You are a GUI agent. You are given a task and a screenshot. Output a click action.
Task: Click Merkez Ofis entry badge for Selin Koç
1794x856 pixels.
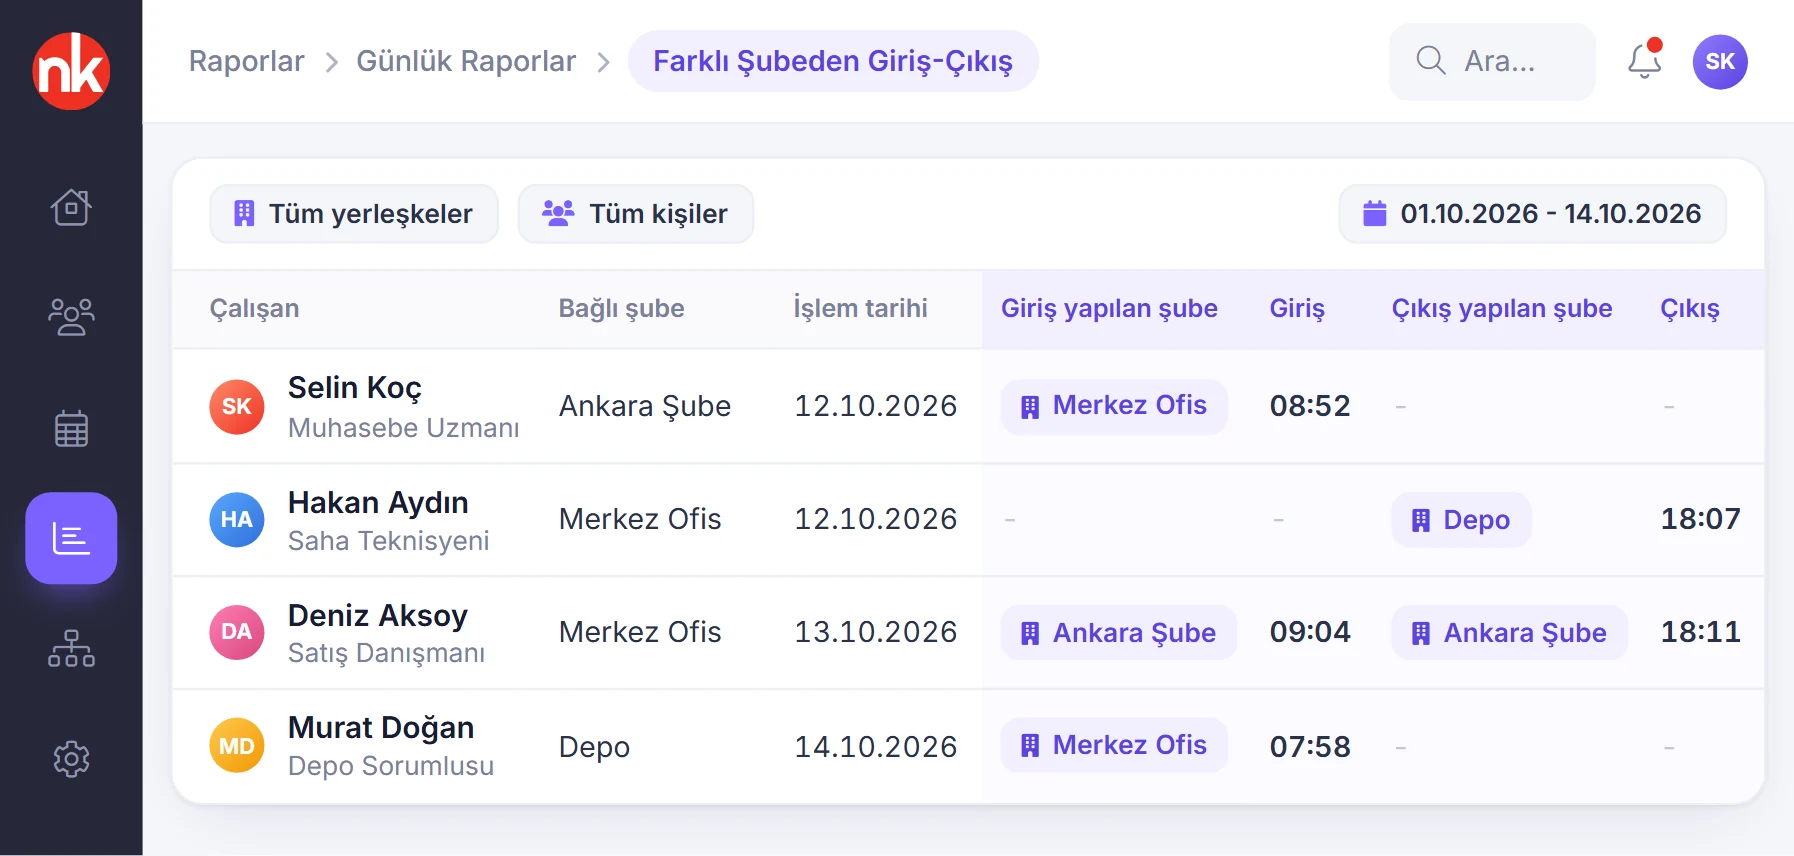pyautogui.click(x=1114, y=406)
